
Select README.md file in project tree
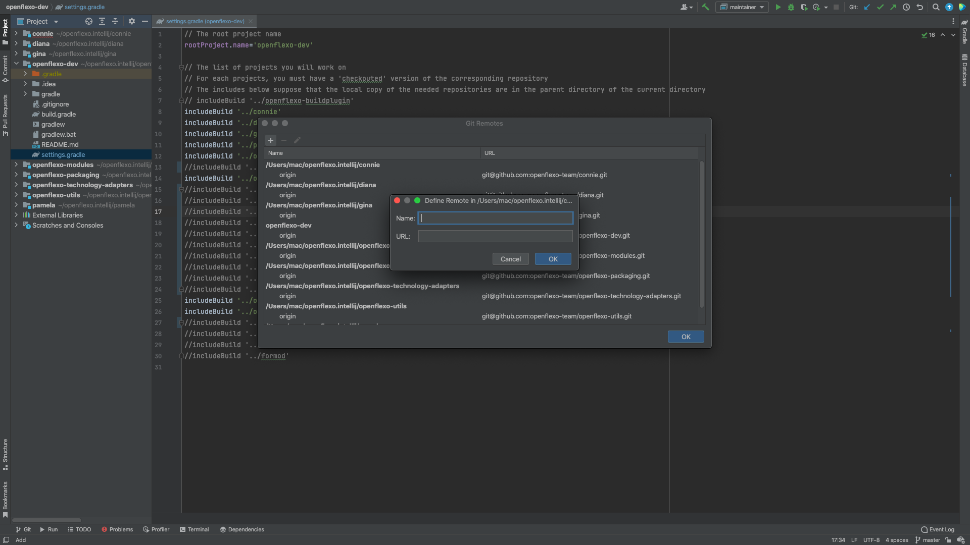(59, 145)
